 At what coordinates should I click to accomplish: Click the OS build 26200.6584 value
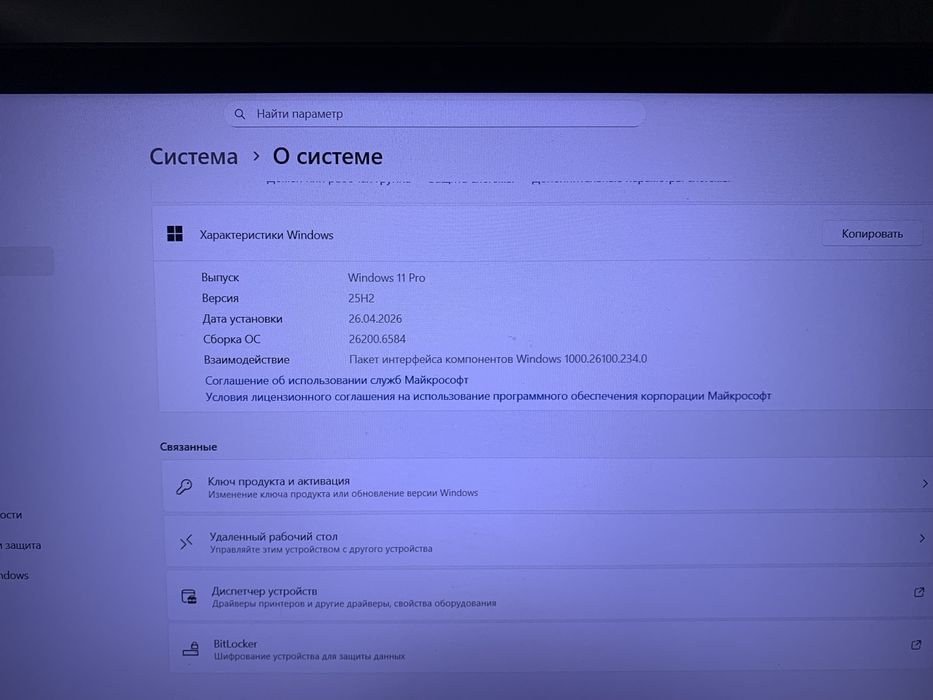tap(377, 339)
